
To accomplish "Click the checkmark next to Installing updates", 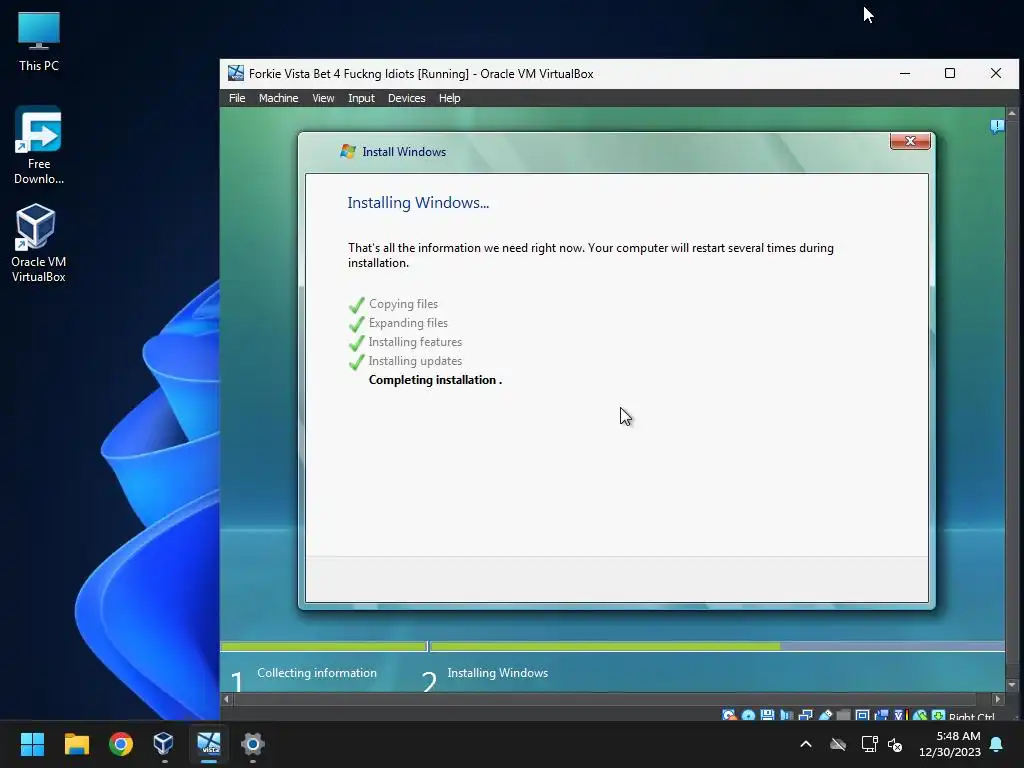I will (x=357, y=361).
